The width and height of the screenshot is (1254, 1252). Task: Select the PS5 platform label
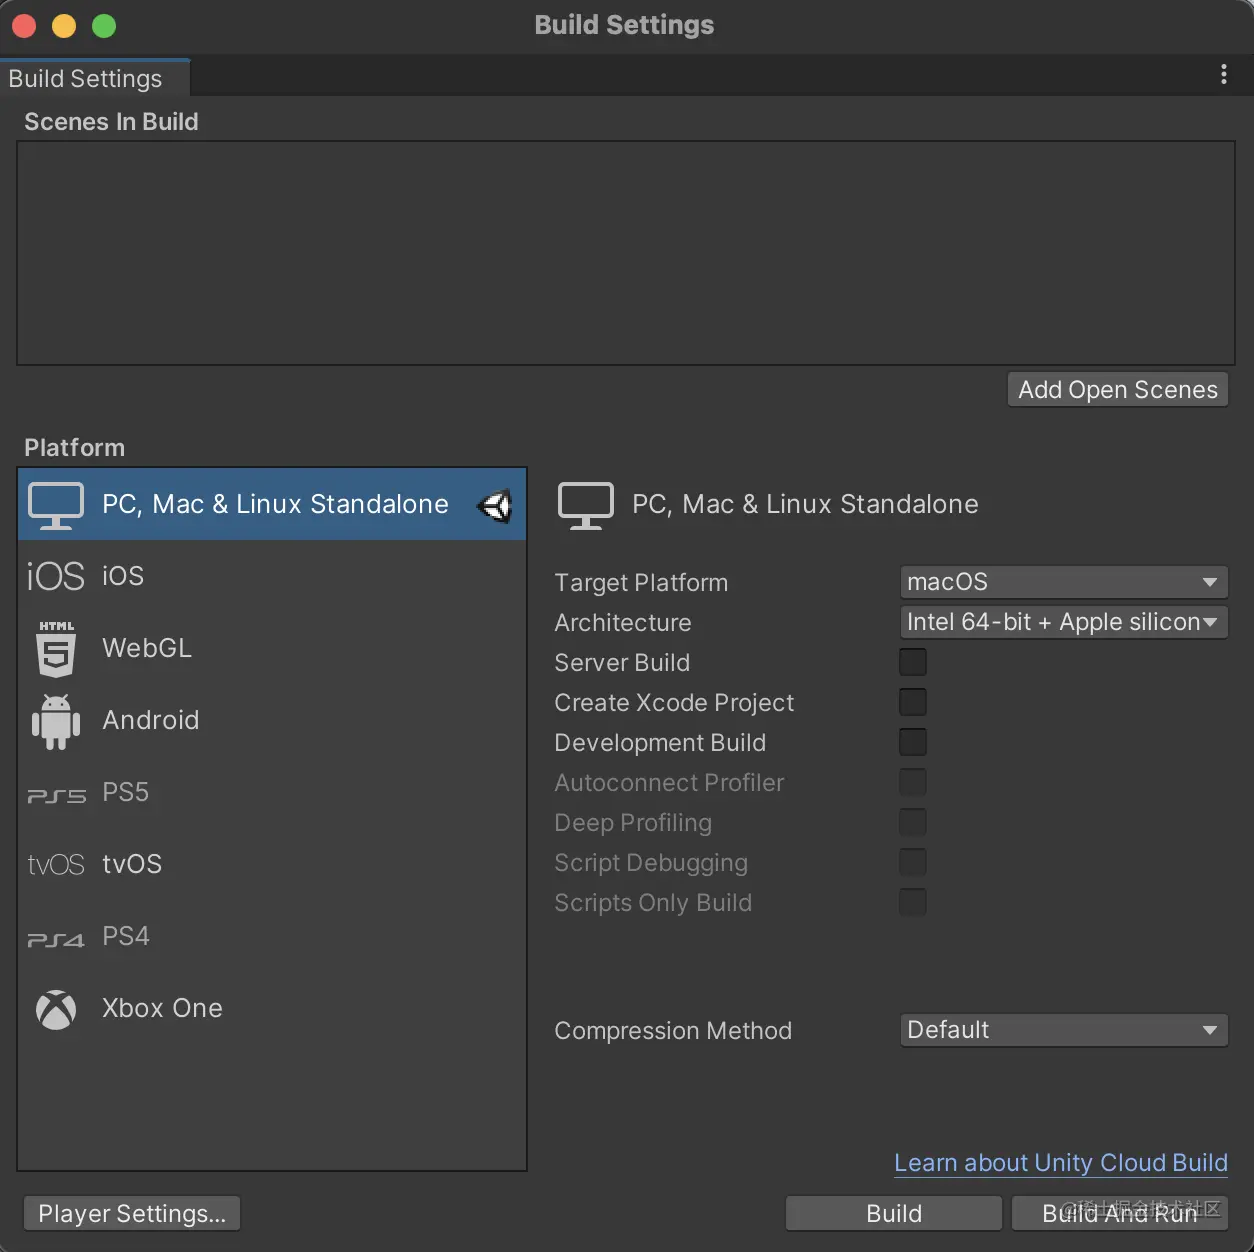click(126, 792)
